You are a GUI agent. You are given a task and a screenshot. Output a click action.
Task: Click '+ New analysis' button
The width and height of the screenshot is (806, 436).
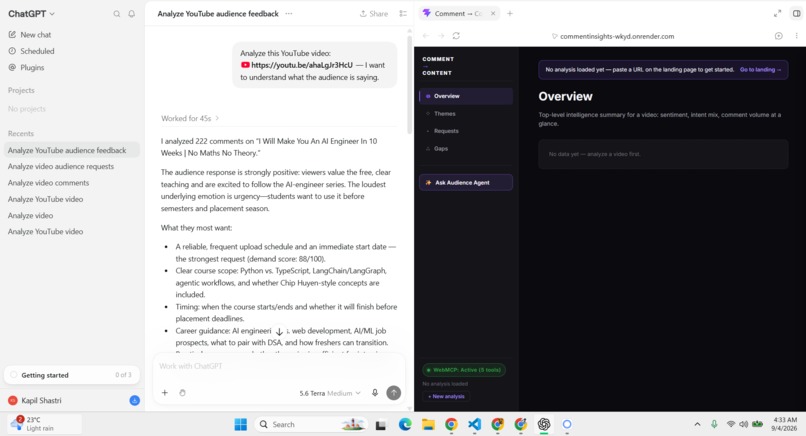tap(446, 396)
